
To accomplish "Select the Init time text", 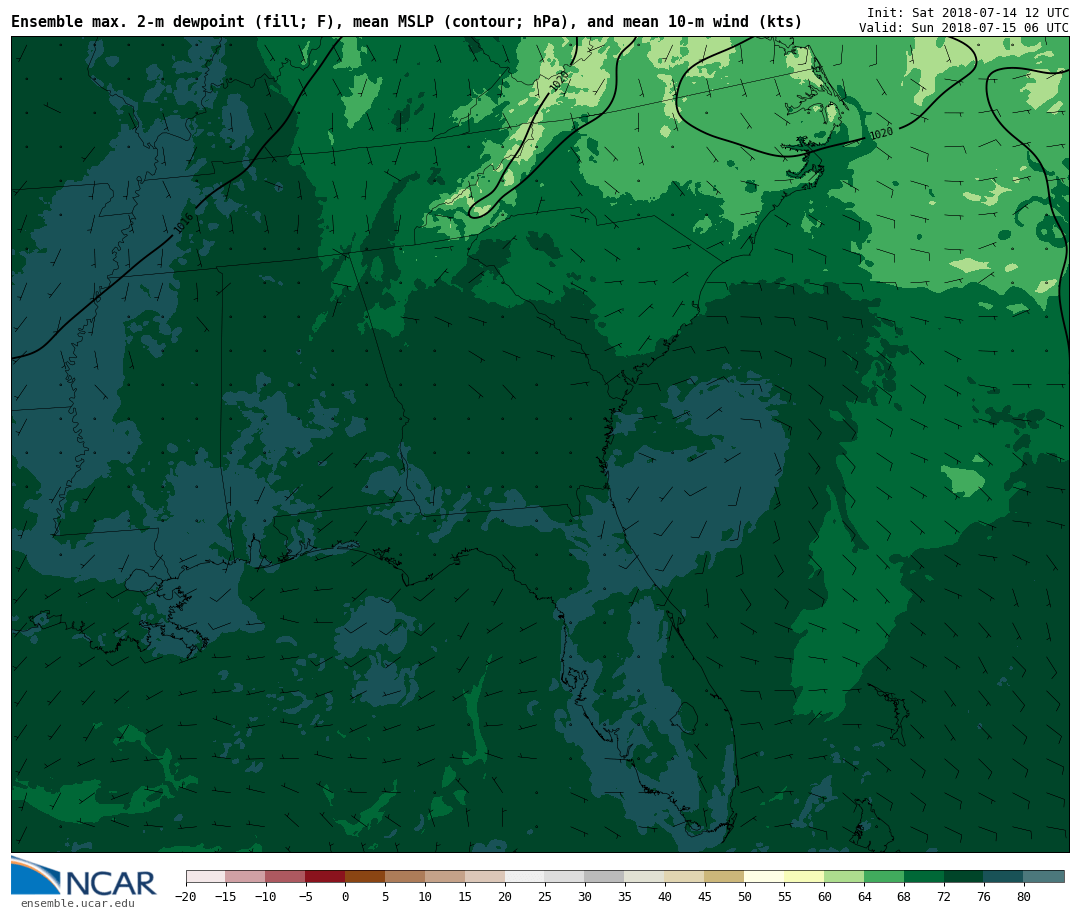I will [x=967, y=12].
